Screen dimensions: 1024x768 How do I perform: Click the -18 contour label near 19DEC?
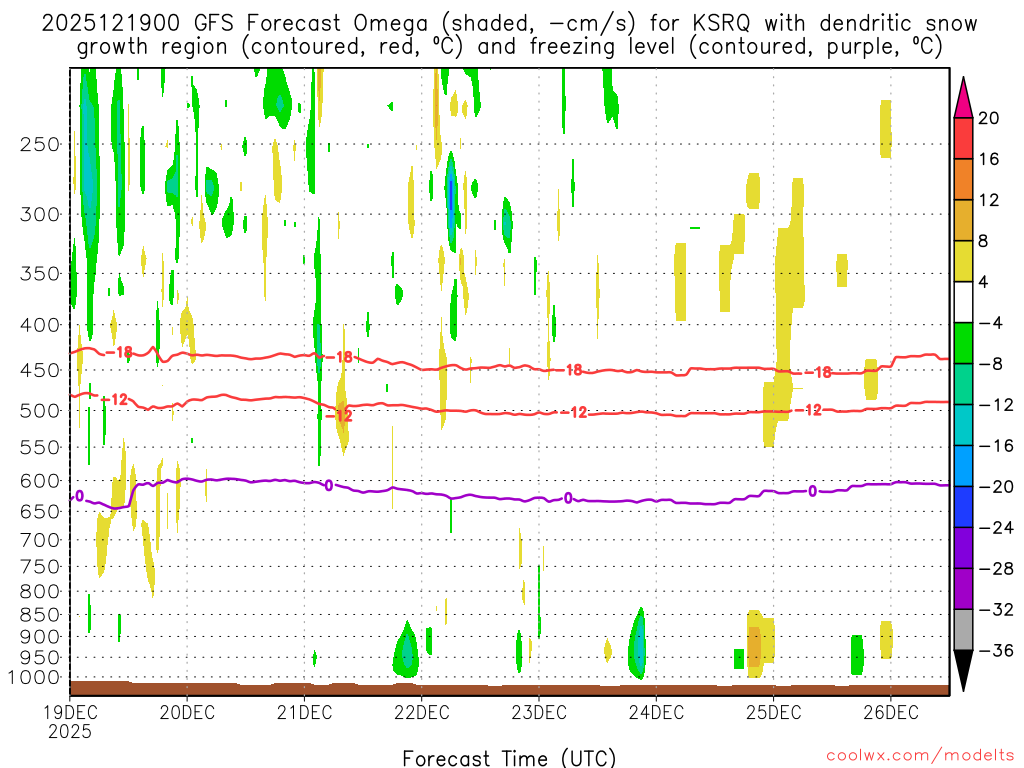click(118, 353)
